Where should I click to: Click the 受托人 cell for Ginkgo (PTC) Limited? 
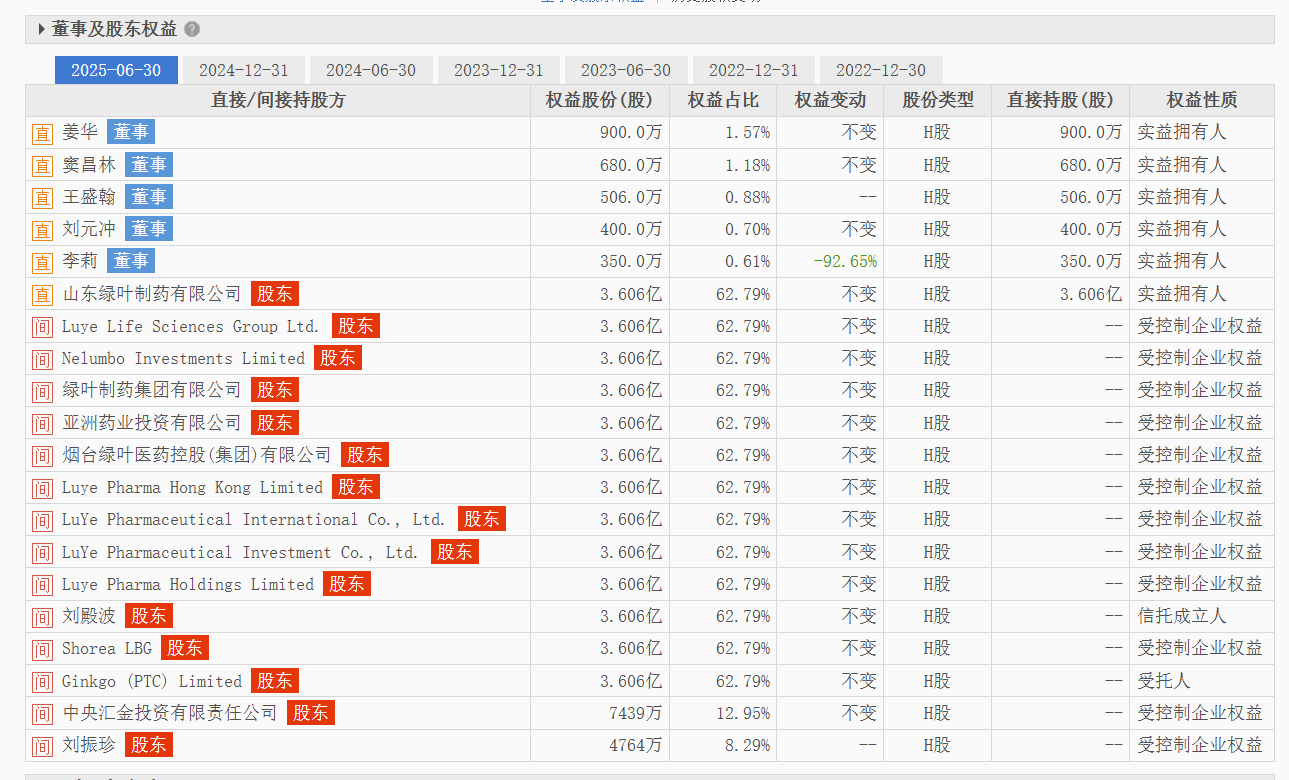click(x=1164, y=681)
